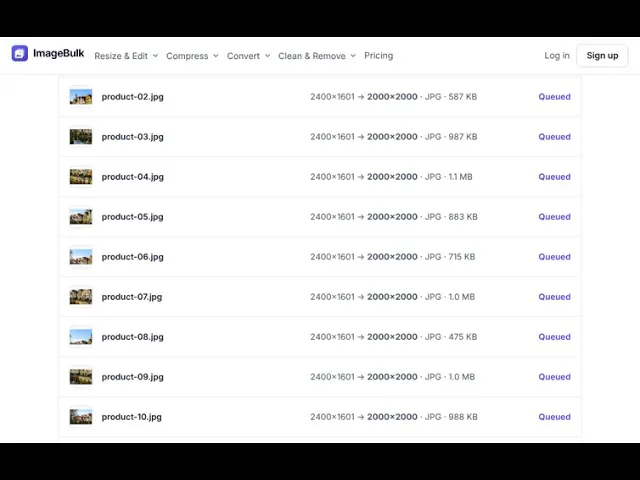Expand the Compress chevron arrow
640x480 pixels.
216,56
